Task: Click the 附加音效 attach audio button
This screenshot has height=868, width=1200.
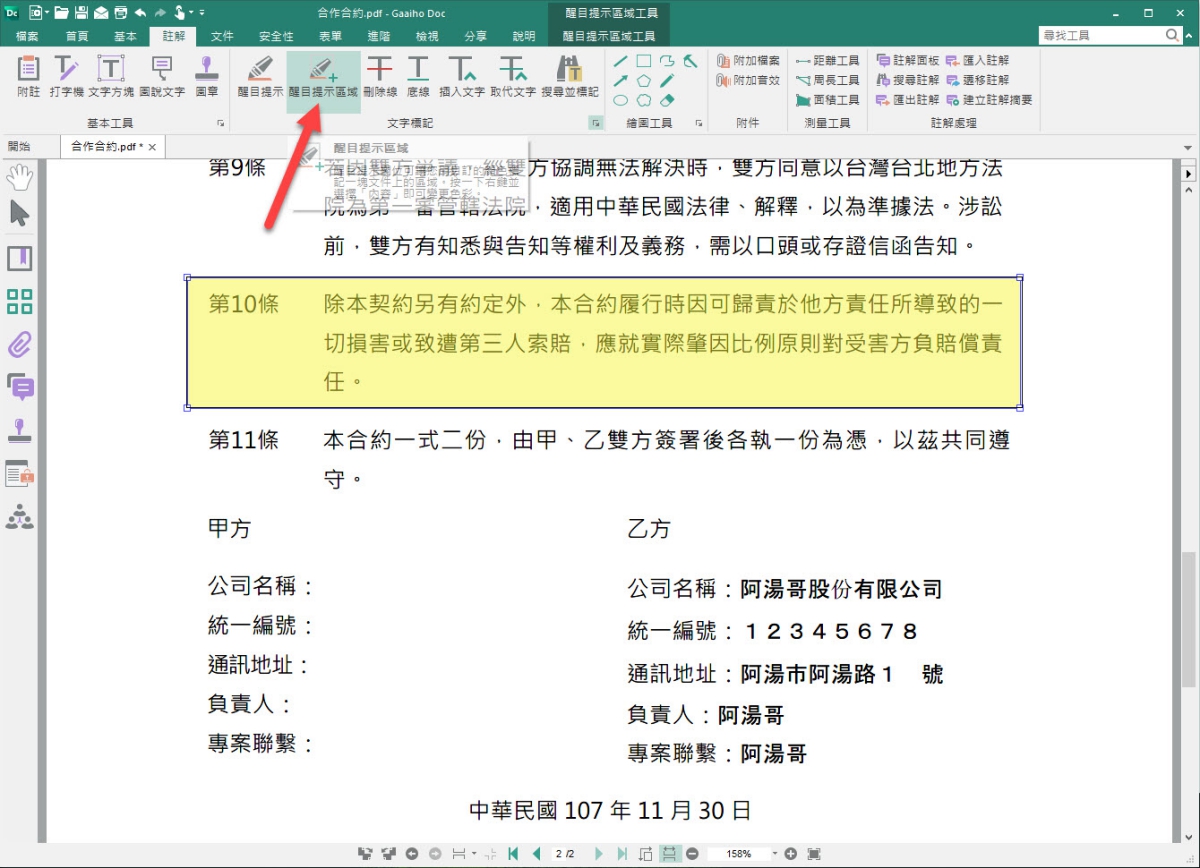Action: point(748,80)
